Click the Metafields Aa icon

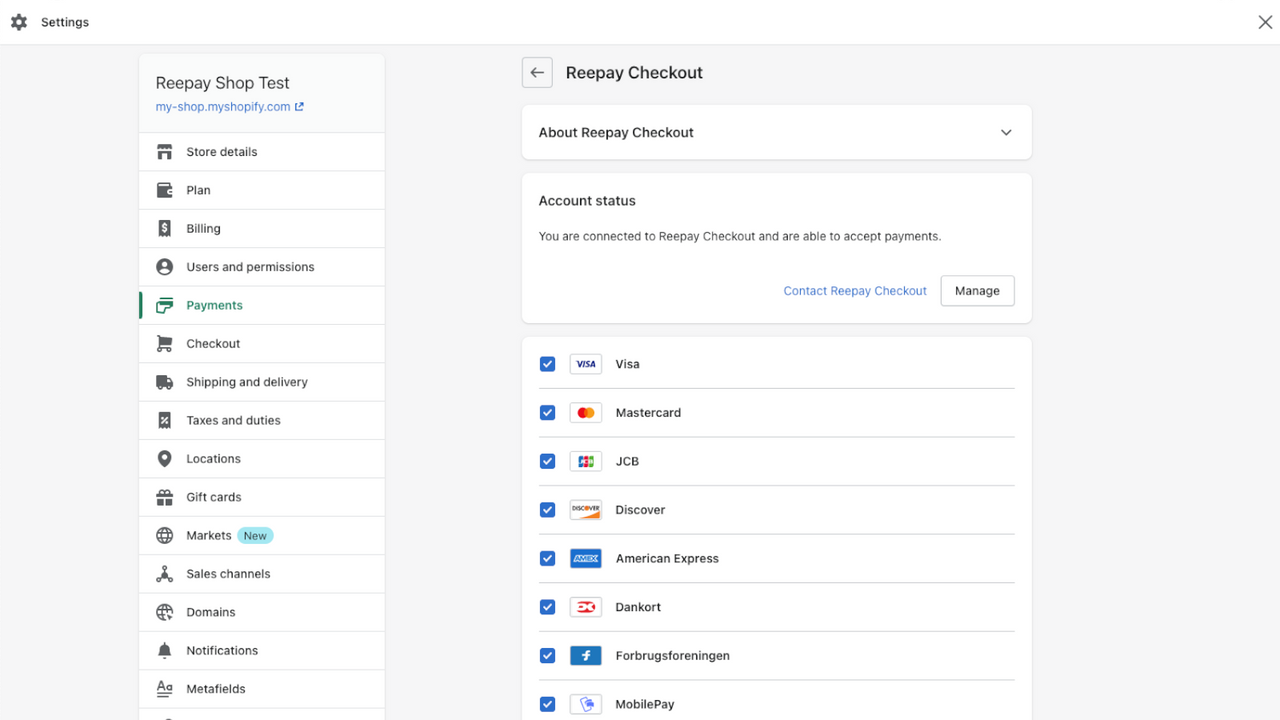click(165, 689)
